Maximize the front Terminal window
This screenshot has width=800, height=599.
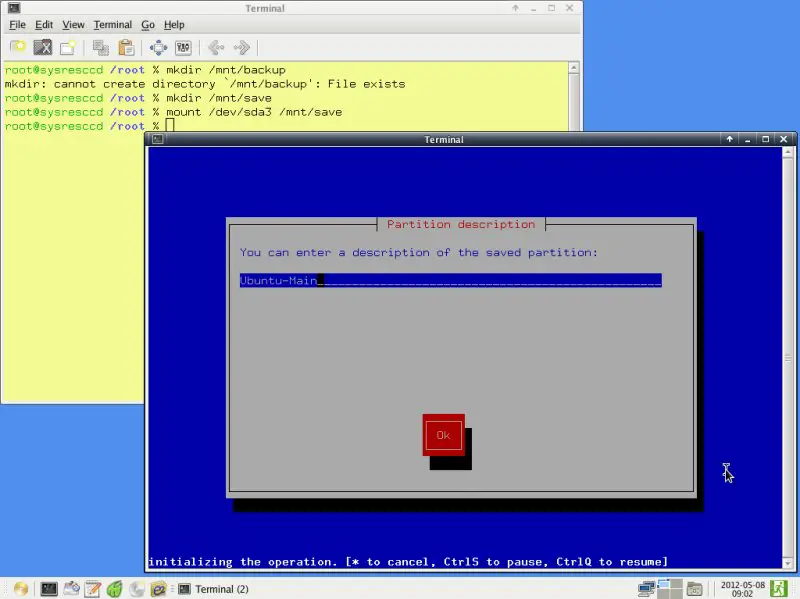pyautogui.click(x=765, y=139)
